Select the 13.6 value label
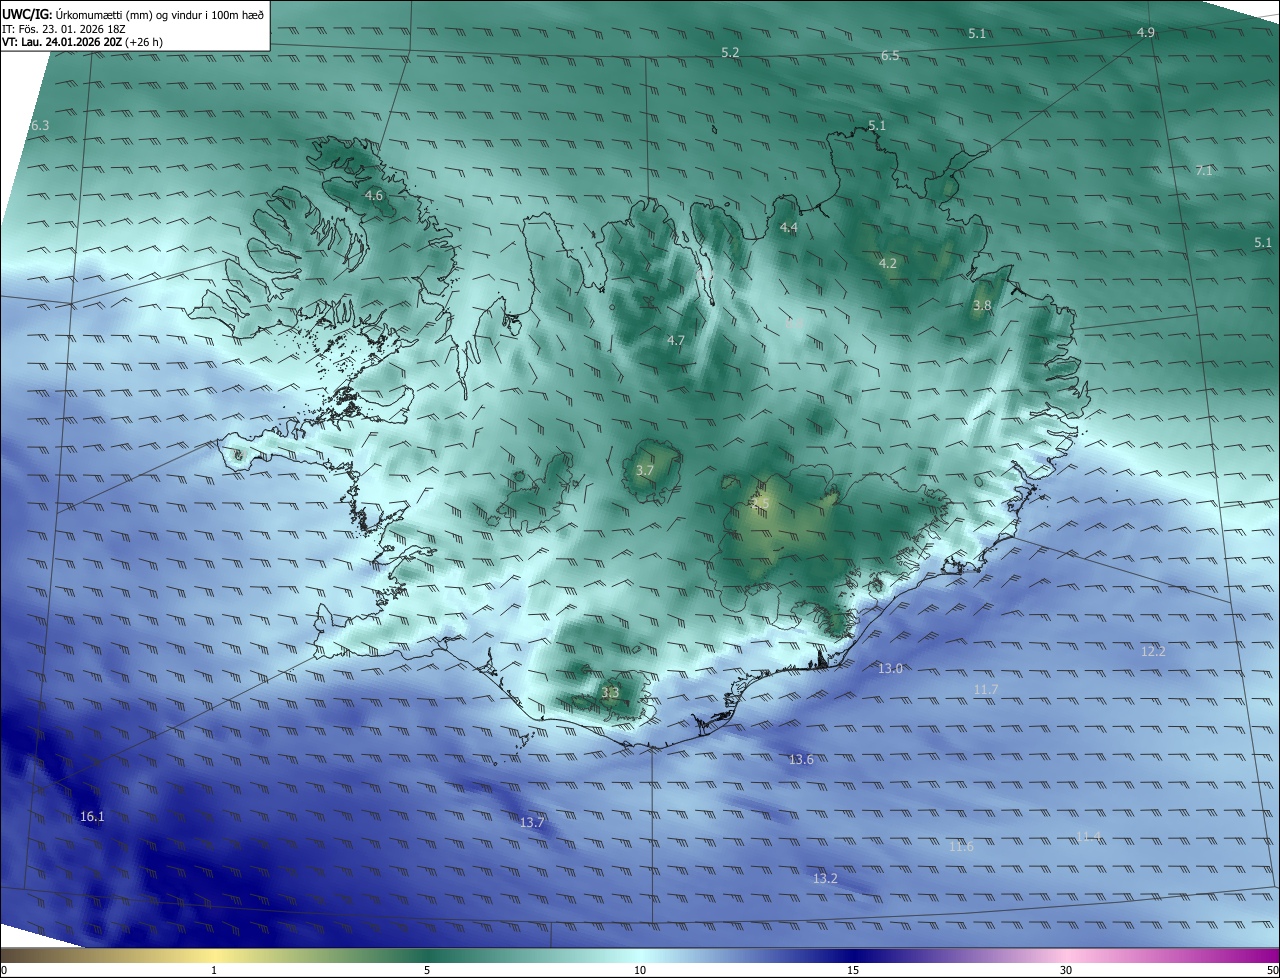 (x=801, y=760)
